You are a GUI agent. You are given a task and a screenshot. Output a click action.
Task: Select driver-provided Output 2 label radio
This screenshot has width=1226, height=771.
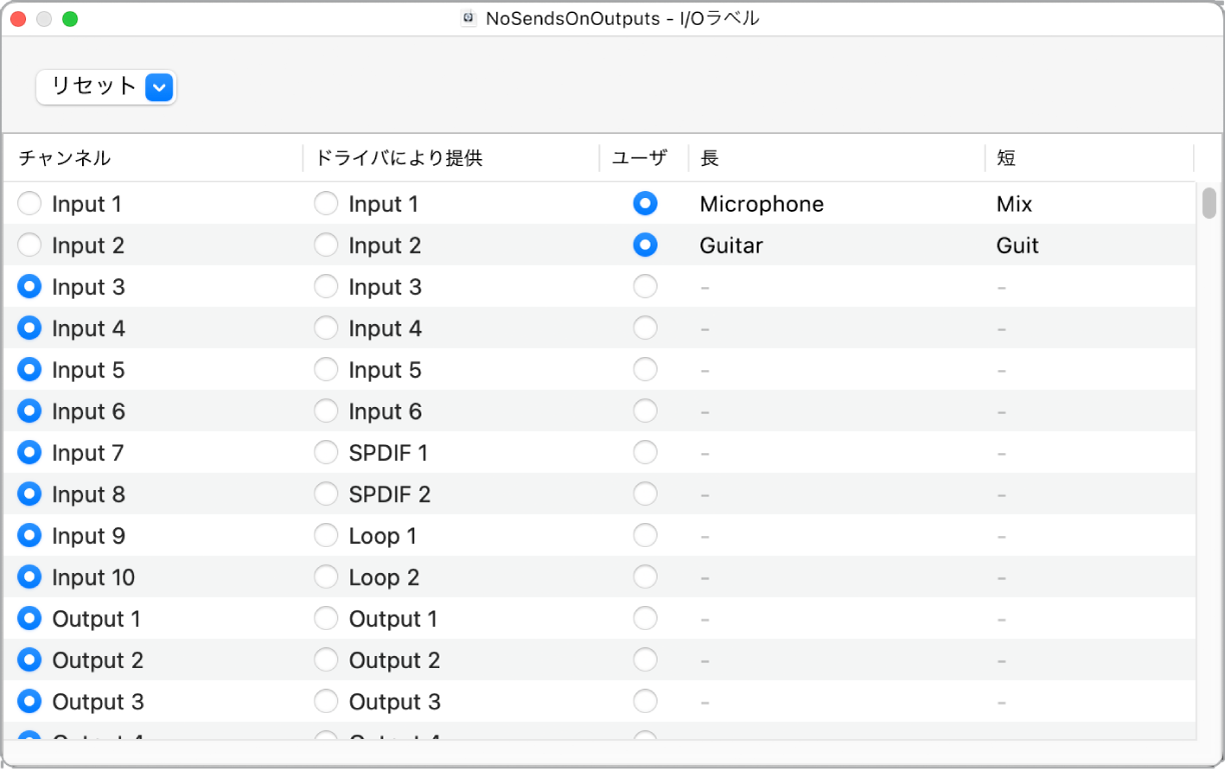coord(326,660)
